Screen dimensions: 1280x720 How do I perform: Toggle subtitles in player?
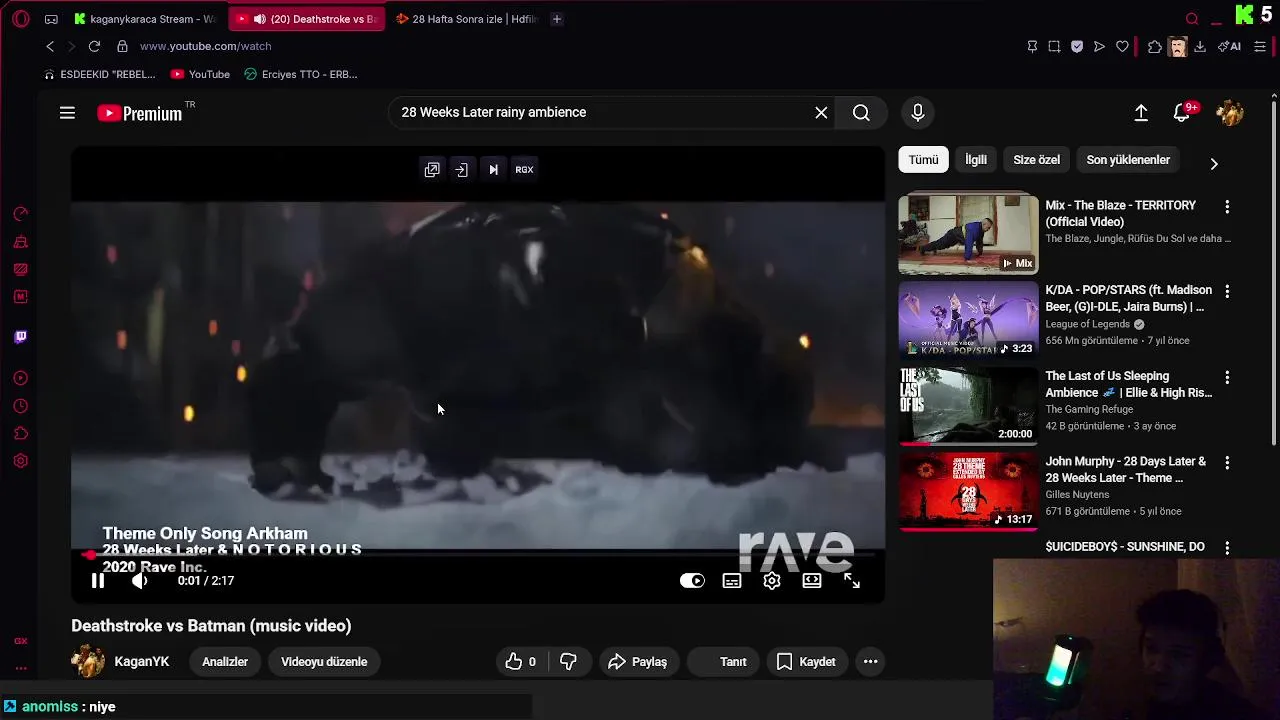tap(732, 581)
